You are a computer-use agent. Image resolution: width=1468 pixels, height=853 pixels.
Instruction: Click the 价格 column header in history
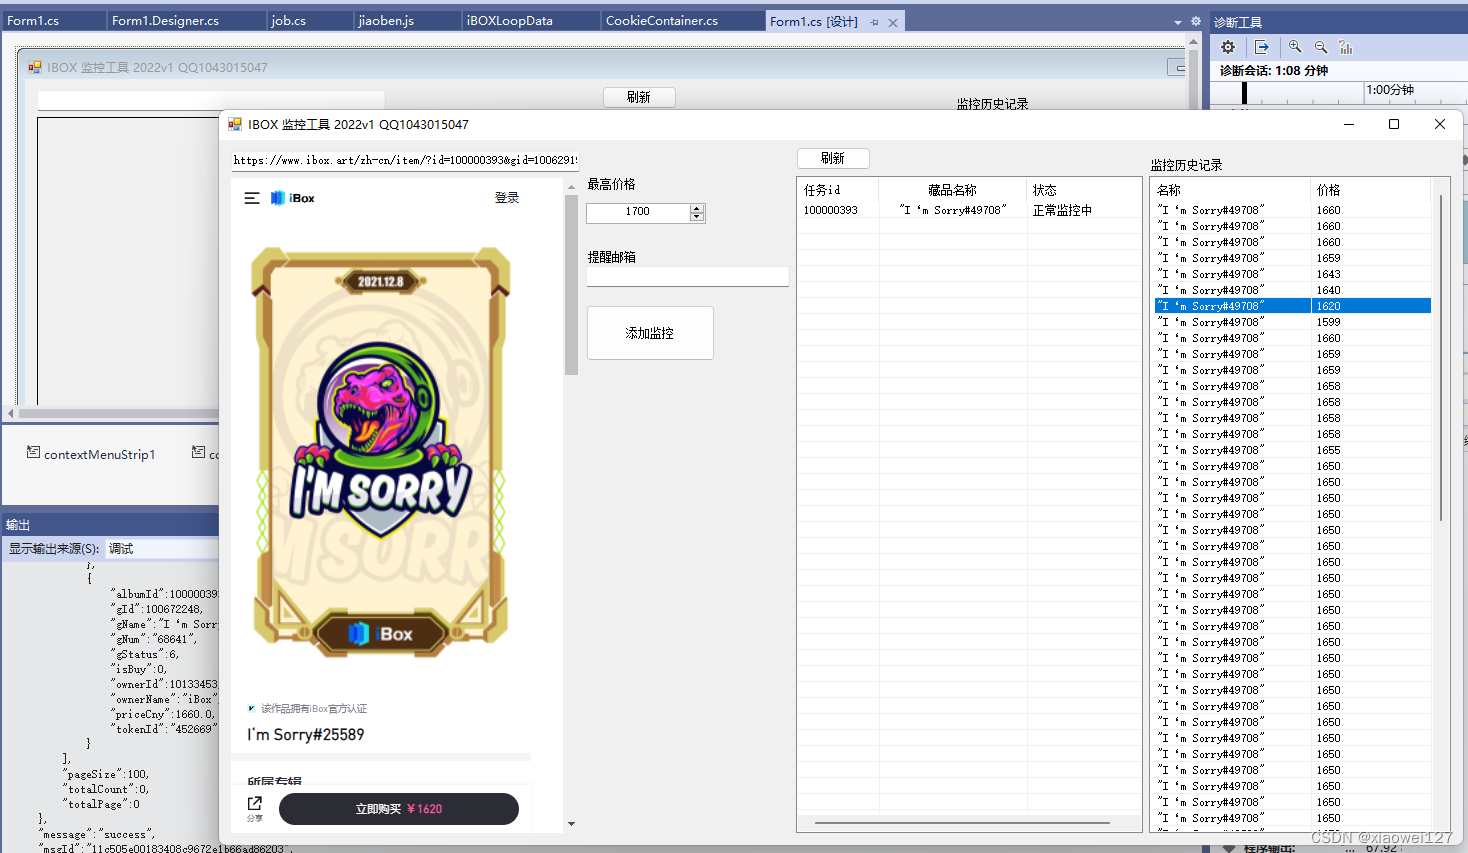(1371, 189)
